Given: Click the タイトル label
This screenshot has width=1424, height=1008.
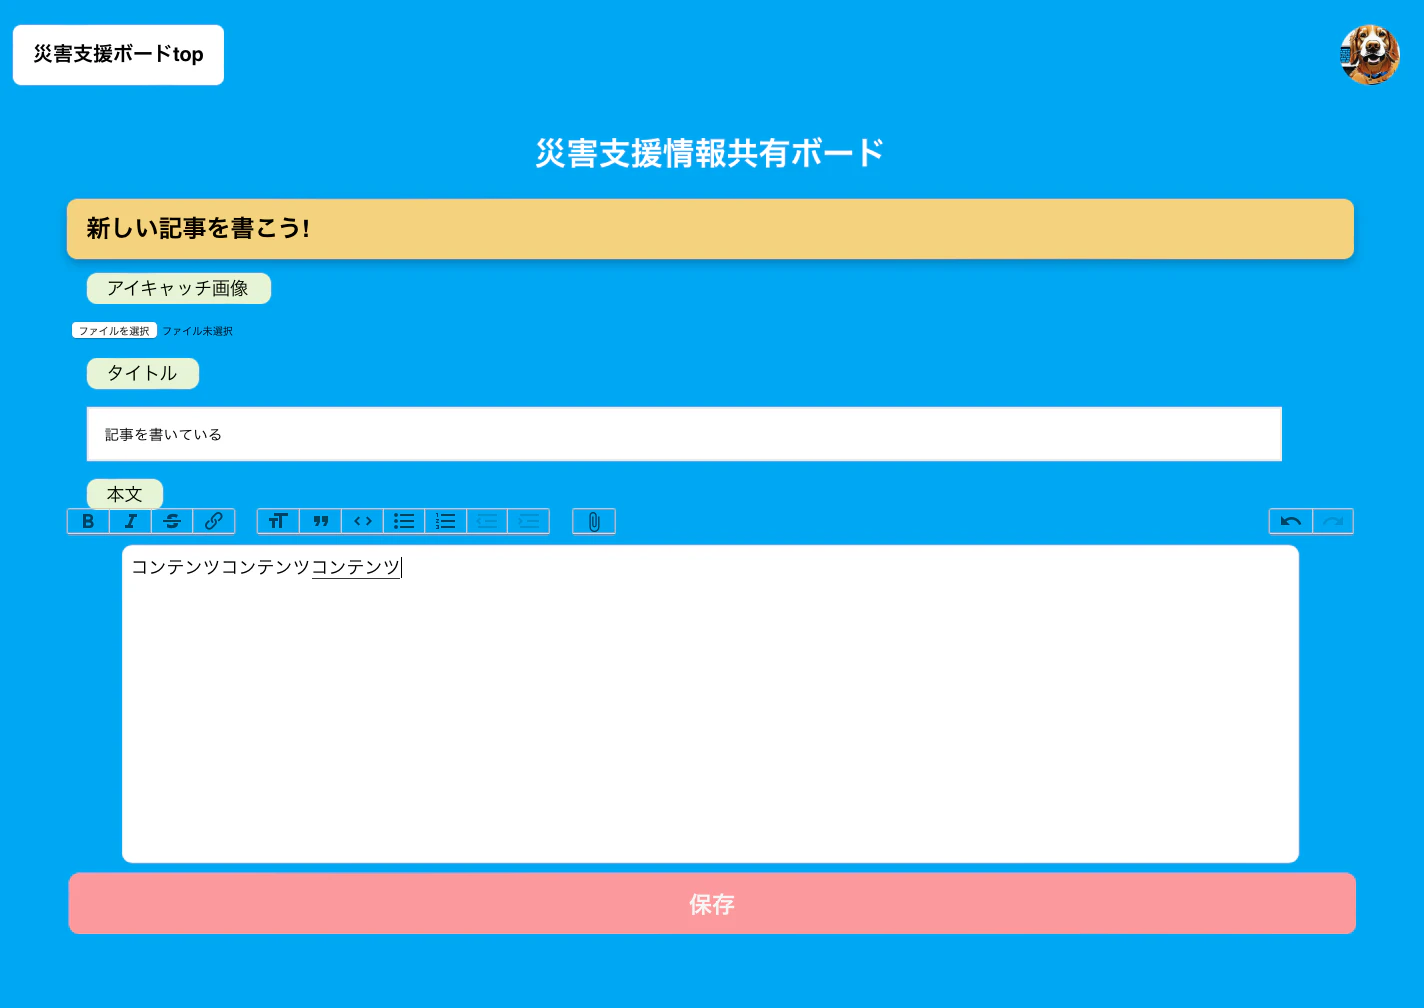Looking at the screenshot, I should (142, 374).
